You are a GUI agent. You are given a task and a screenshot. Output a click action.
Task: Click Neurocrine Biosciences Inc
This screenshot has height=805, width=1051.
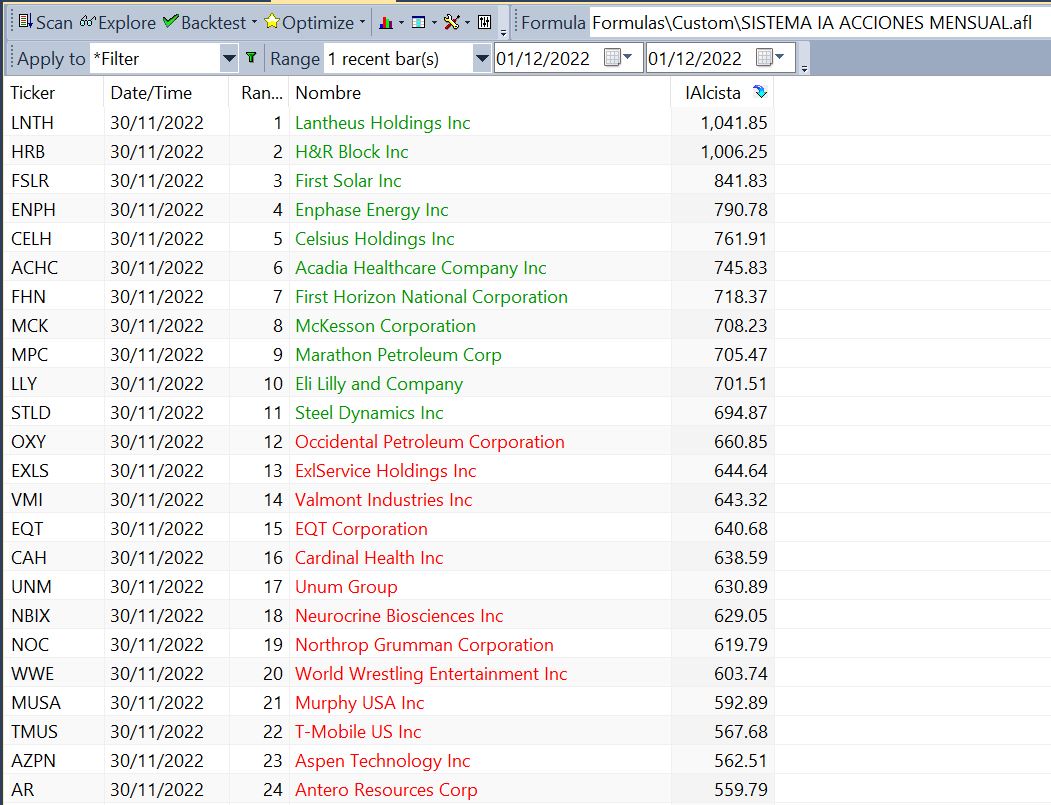(399, 615)
